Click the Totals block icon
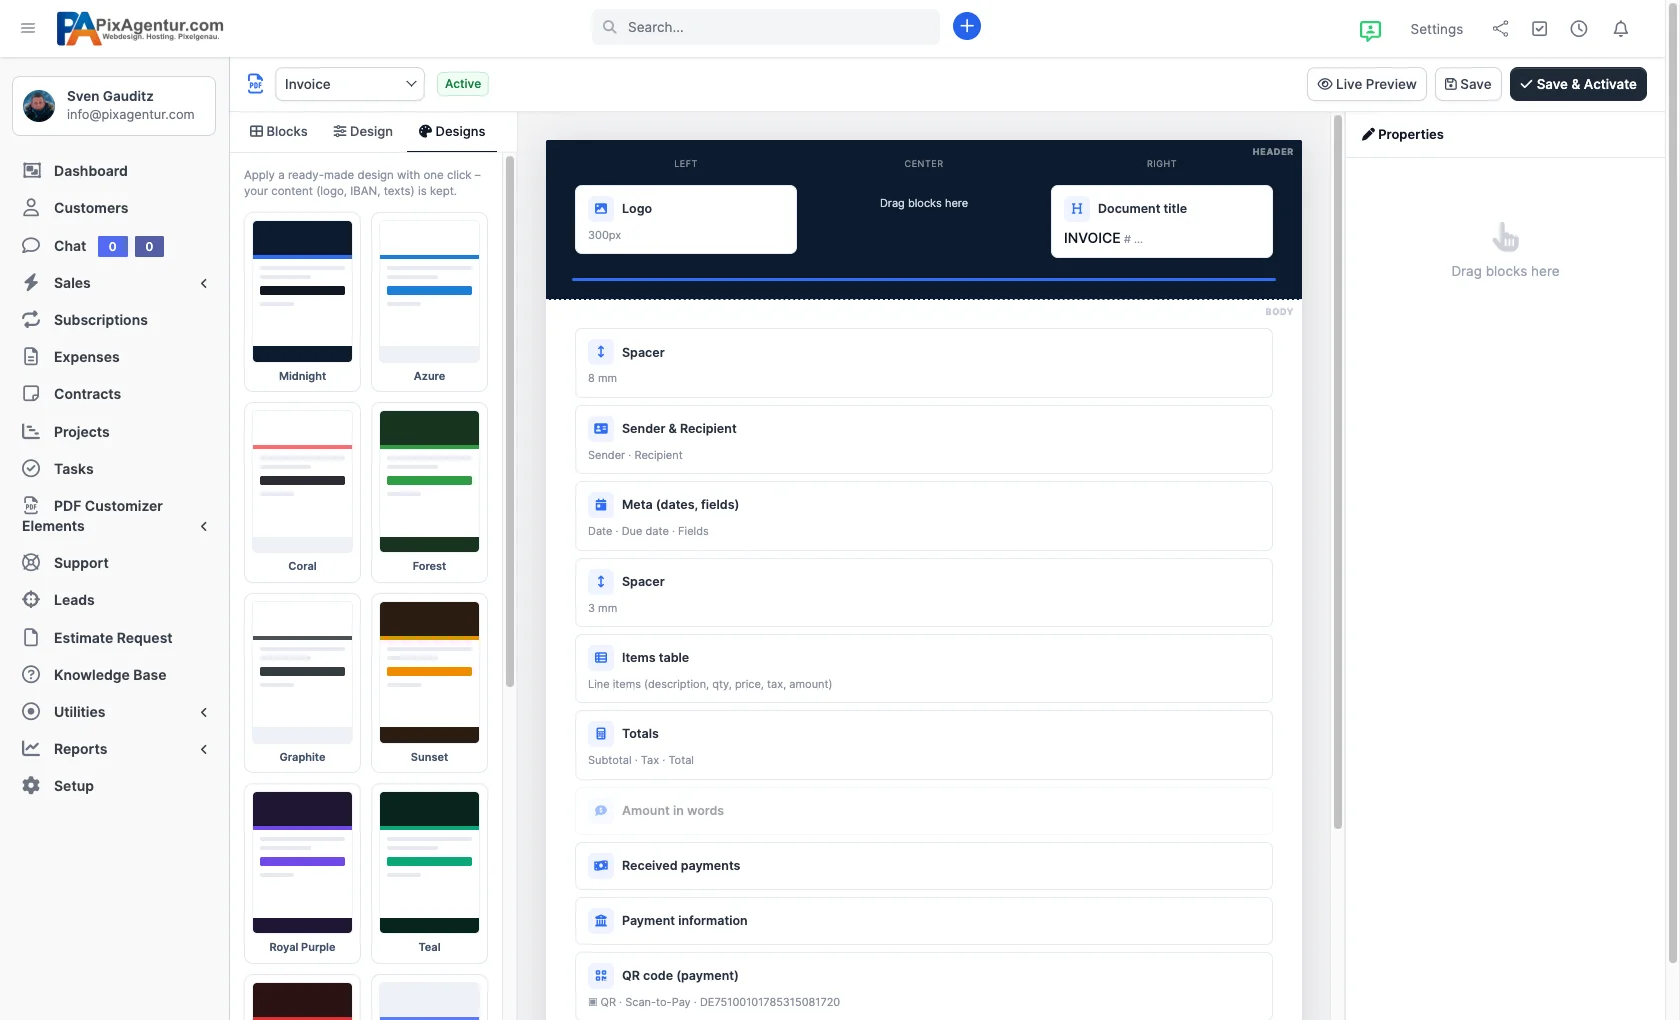1680x1020 pixels. click(x=601, y=734)
